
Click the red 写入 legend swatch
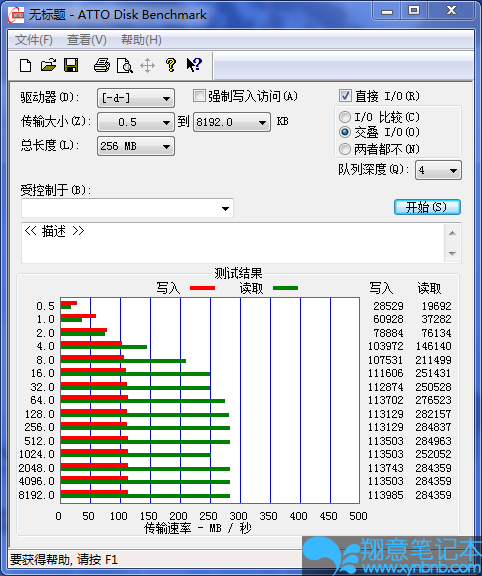[202, 288]
